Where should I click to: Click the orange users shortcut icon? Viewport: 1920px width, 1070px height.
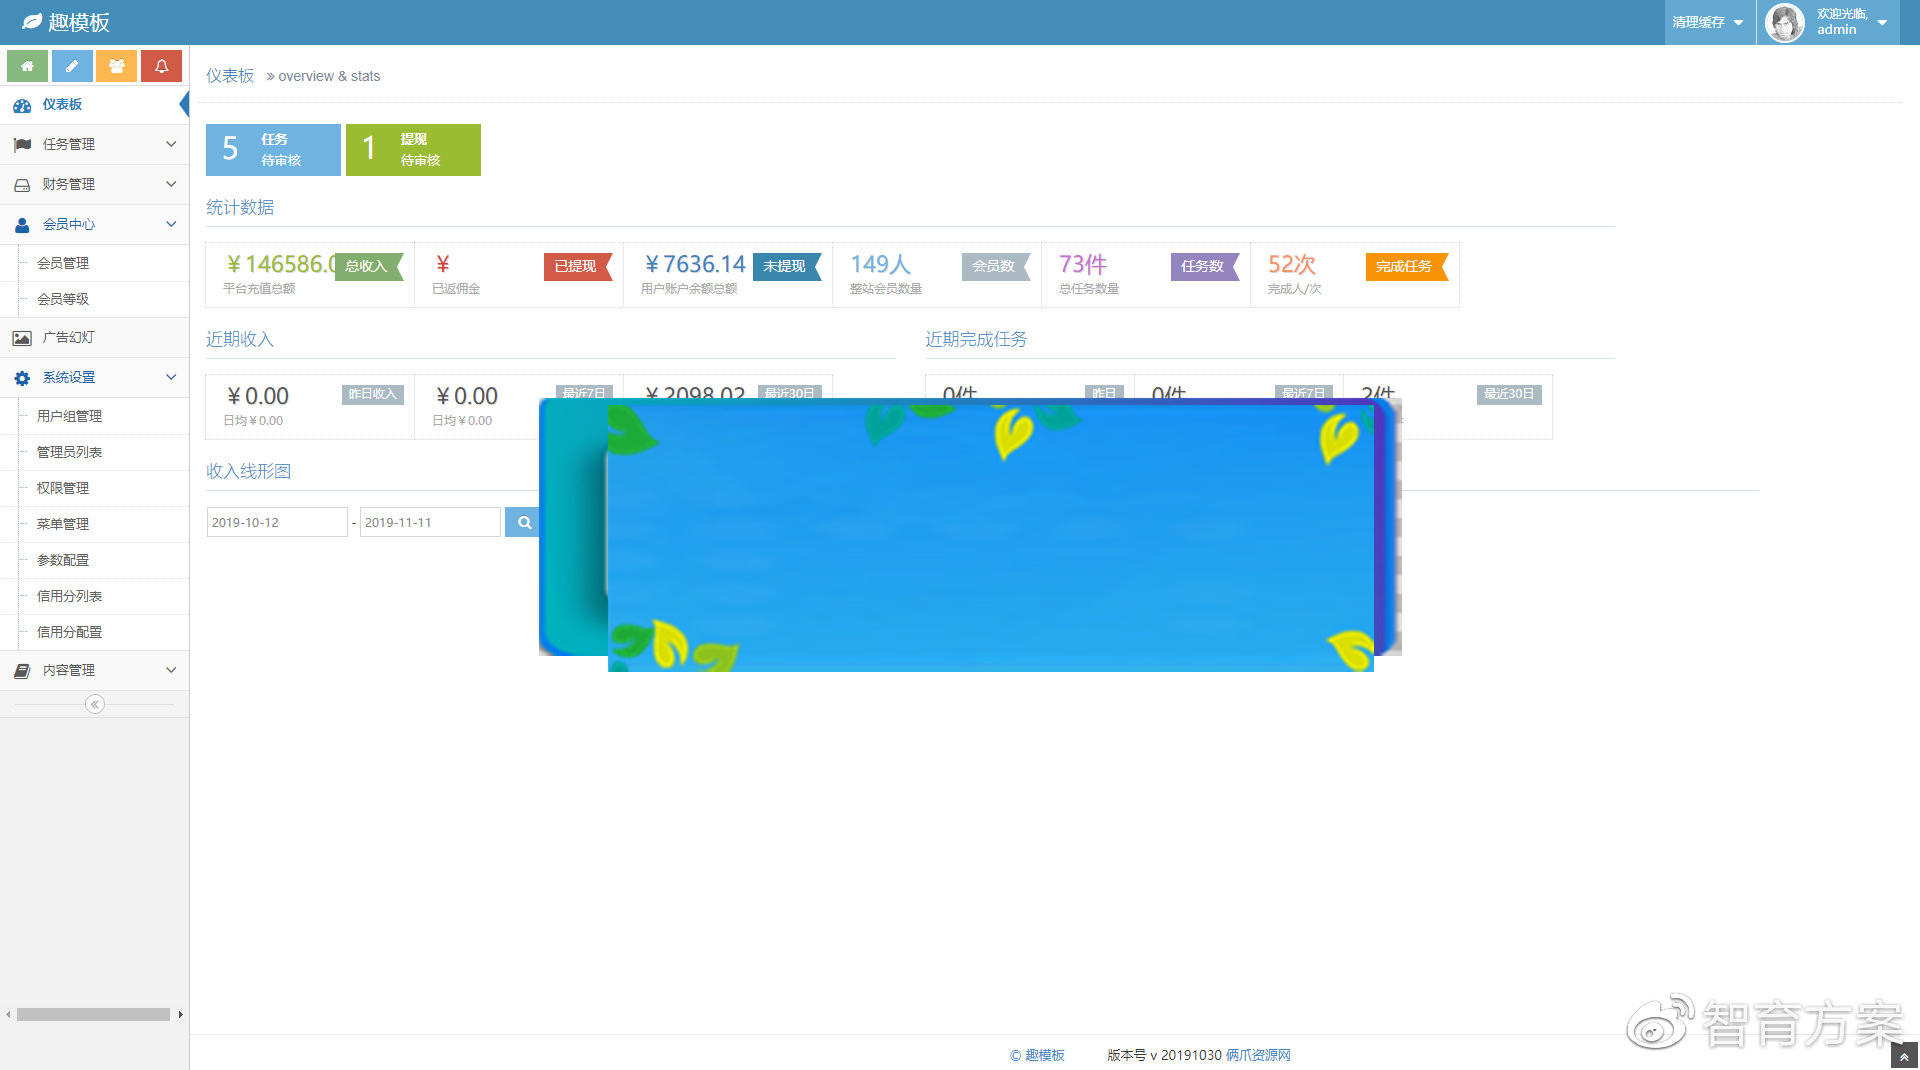click(x=117, y=66)
